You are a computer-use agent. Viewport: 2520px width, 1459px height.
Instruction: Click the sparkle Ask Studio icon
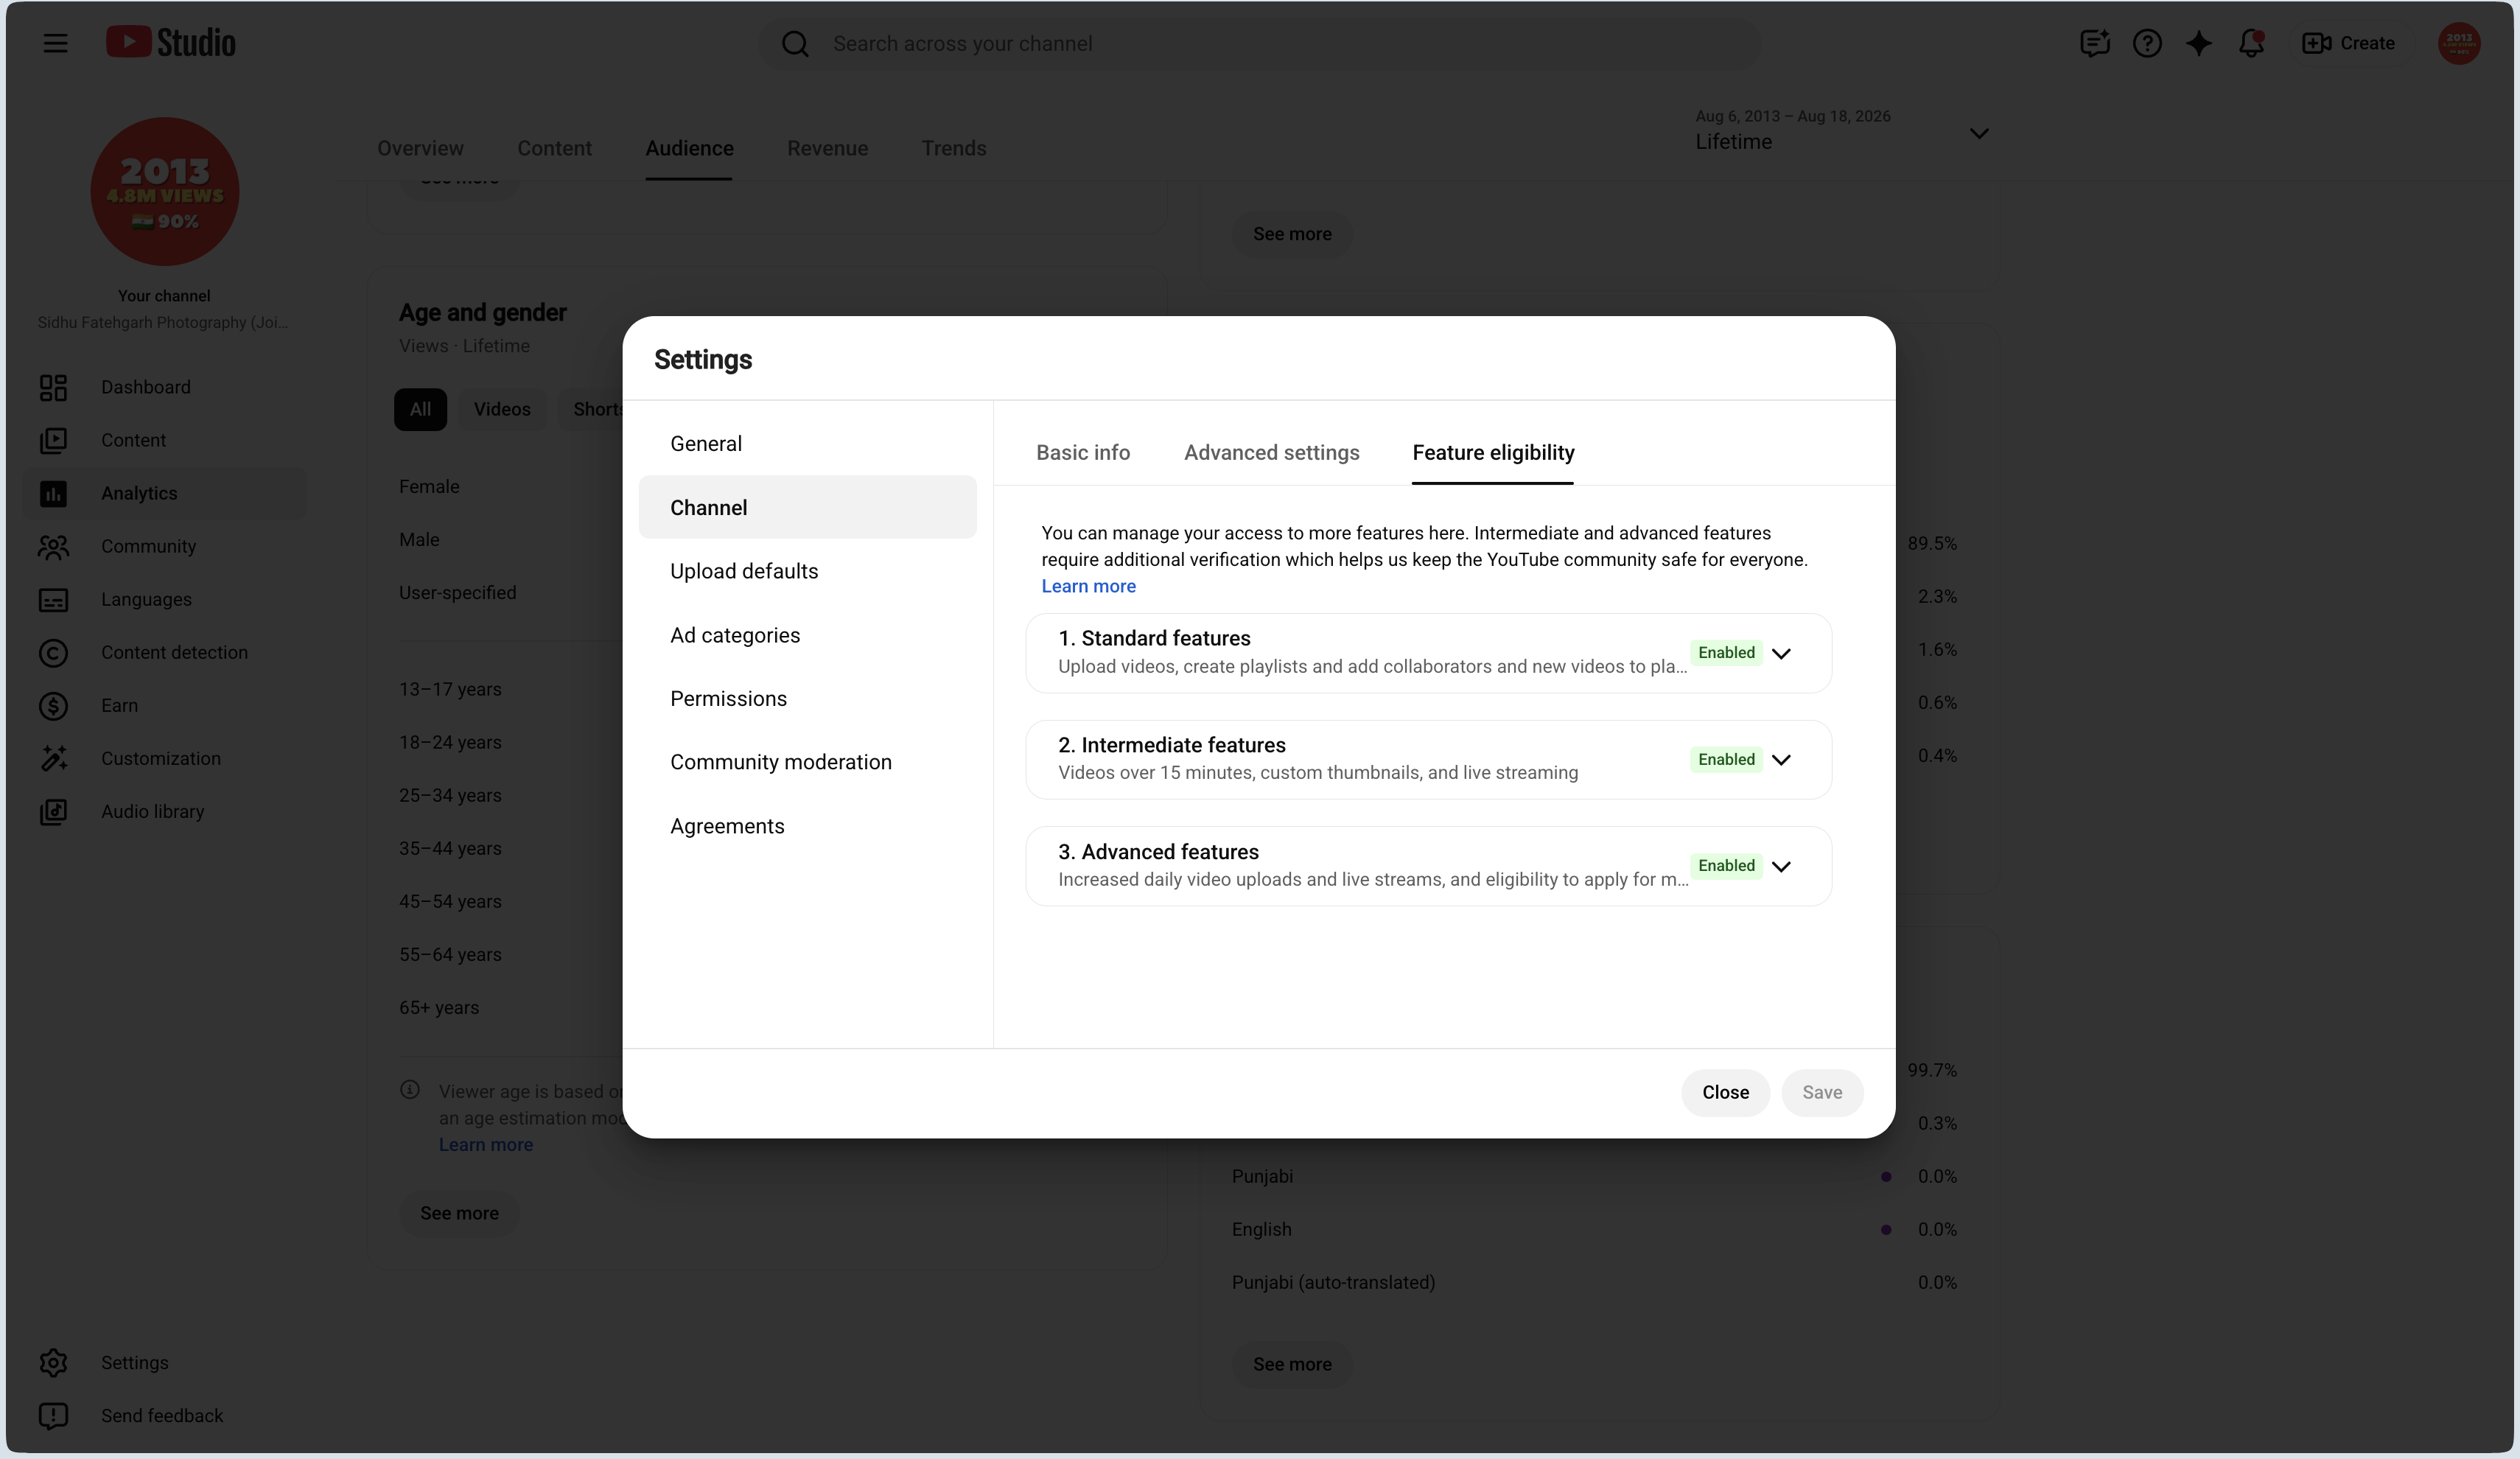2199,43
